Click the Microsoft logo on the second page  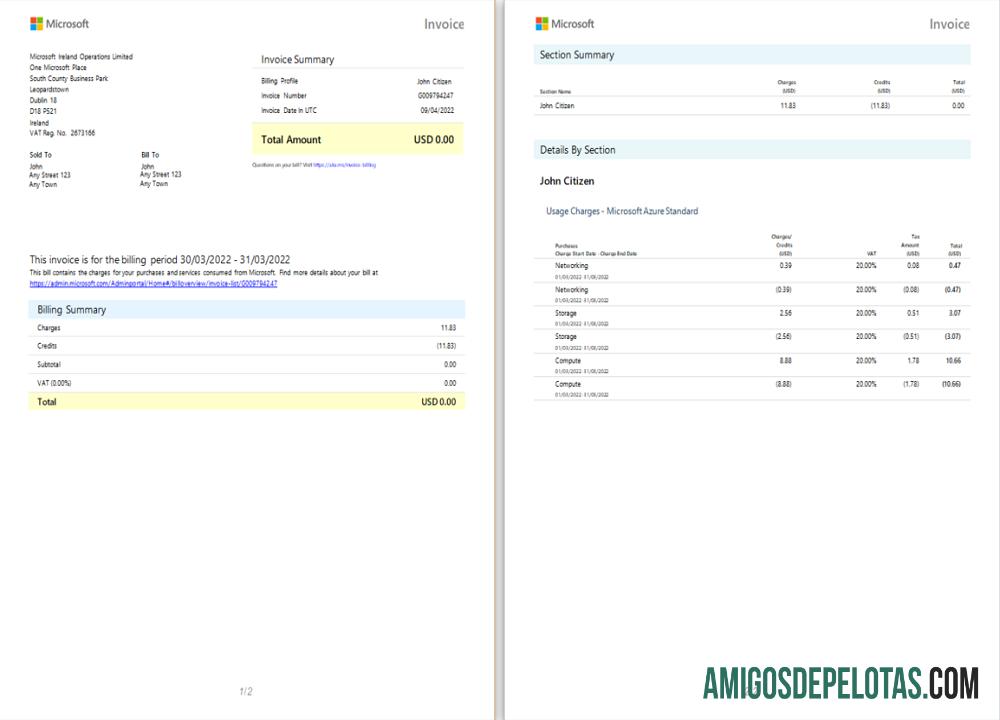[x=565, y=24]
